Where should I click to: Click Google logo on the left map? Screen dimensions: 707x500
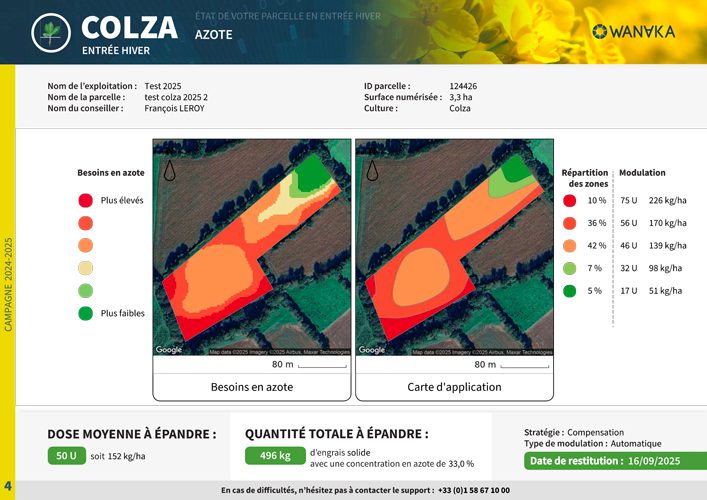pos(169,350)
